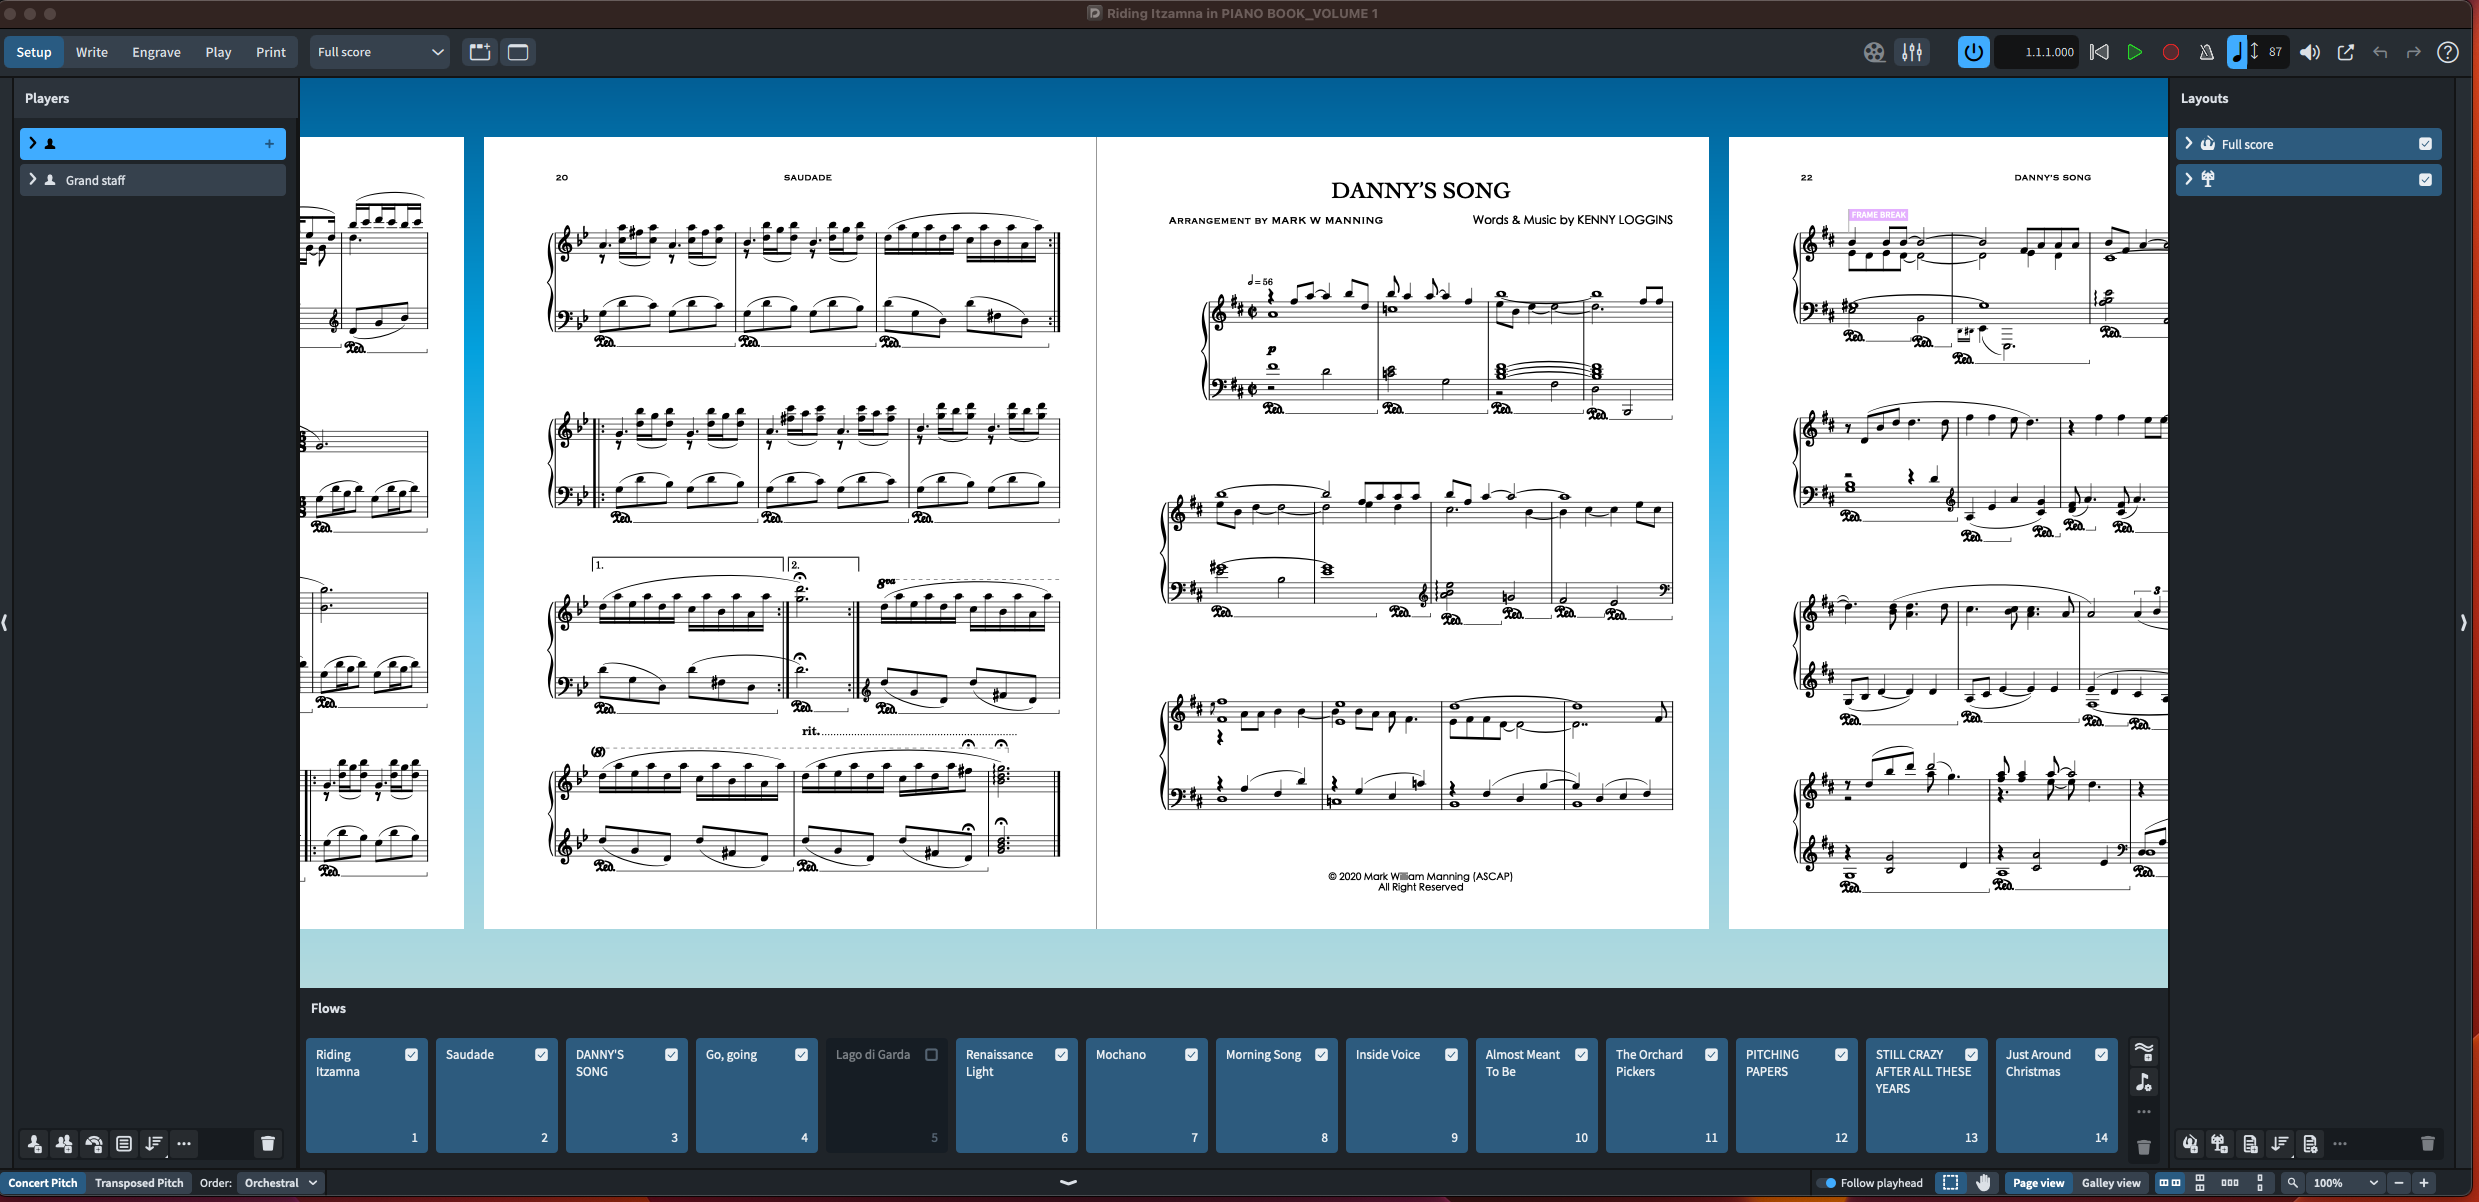The height and width of the screenshot is (1202, 2479).
Task: Toggle the Follow playhead switch
Action: point(1828,1183)
